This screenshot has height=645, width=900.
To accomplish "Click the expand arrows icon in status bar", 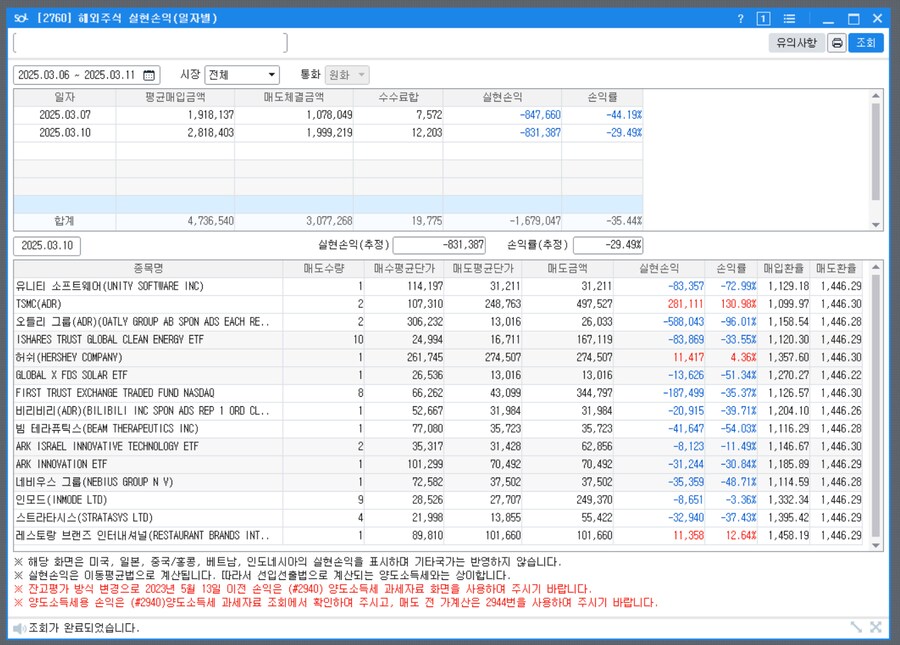I will [x=875, y=627].
